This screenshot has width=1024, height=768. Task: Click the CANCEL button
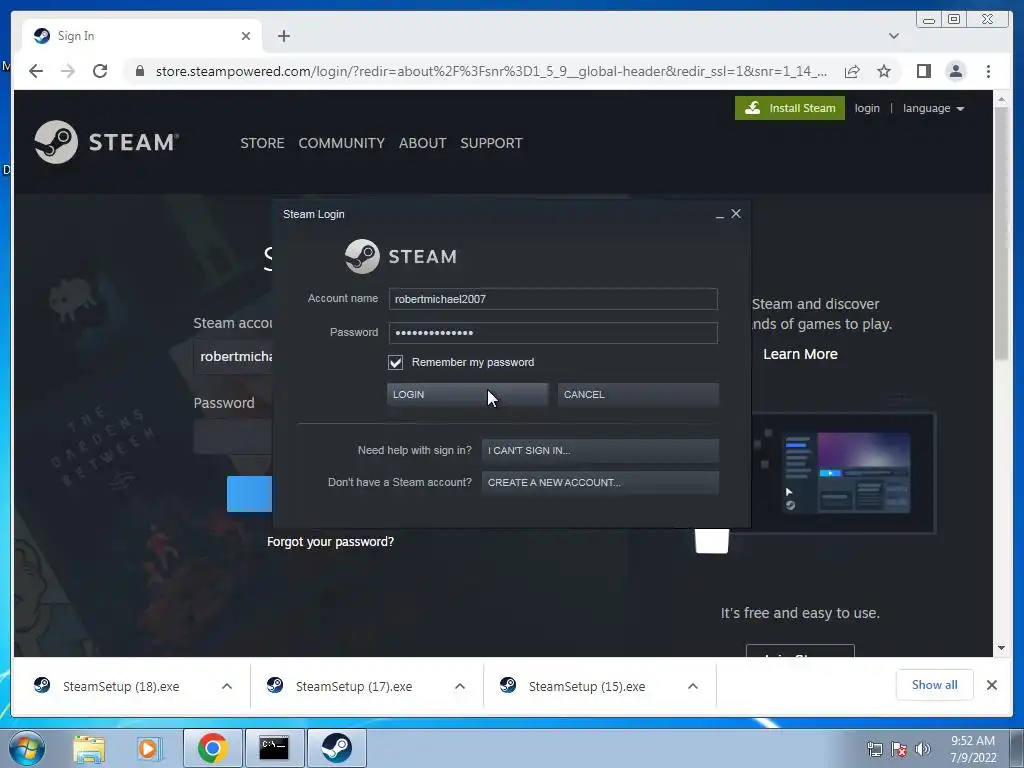tap(638, 394)
